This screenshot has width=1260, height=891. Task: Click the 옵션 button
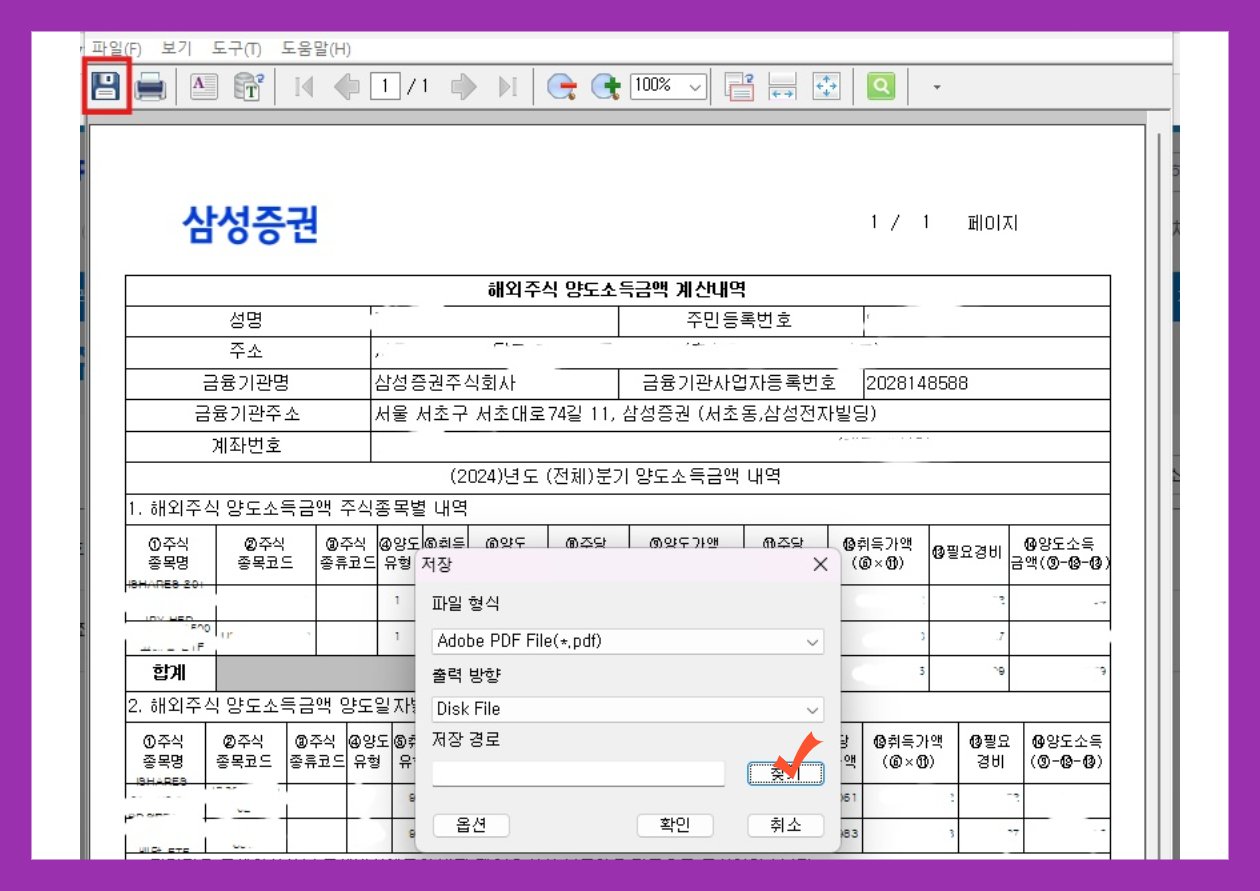[x=471, y=825]
